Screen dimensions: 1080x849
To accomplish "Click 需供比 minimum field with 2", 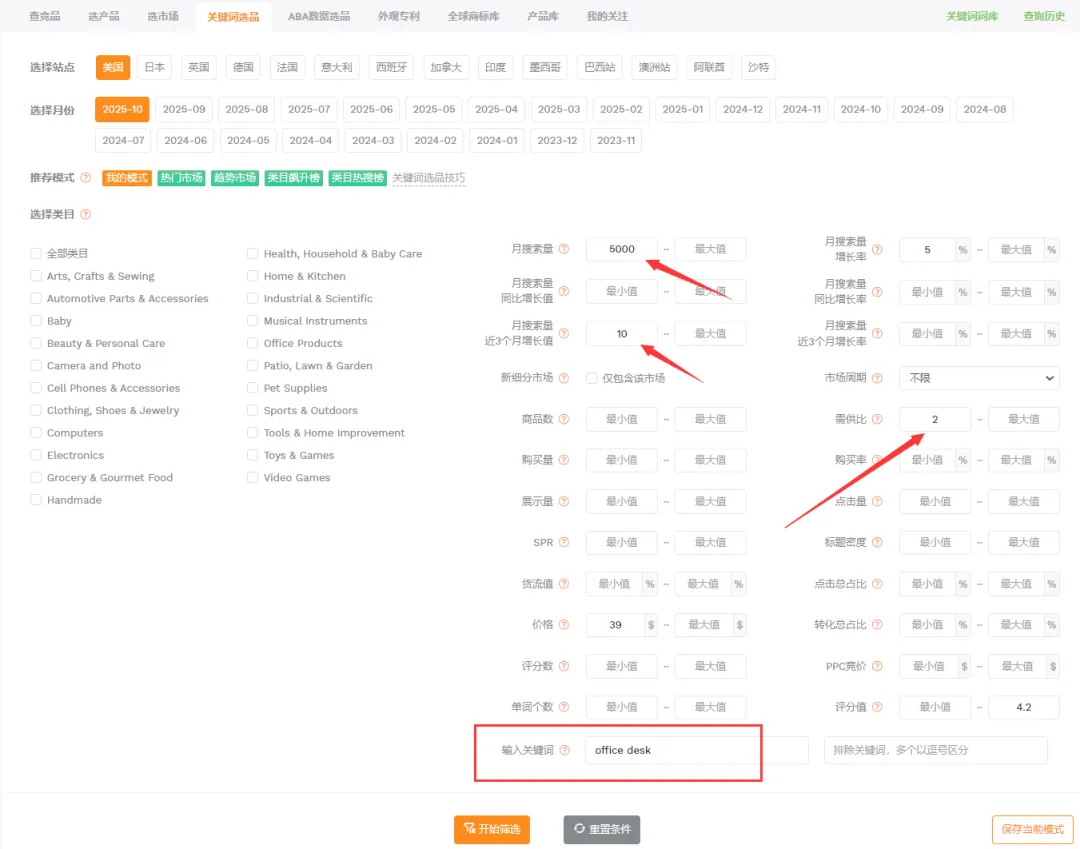I will pyautogui.click(x=935, y=419).
